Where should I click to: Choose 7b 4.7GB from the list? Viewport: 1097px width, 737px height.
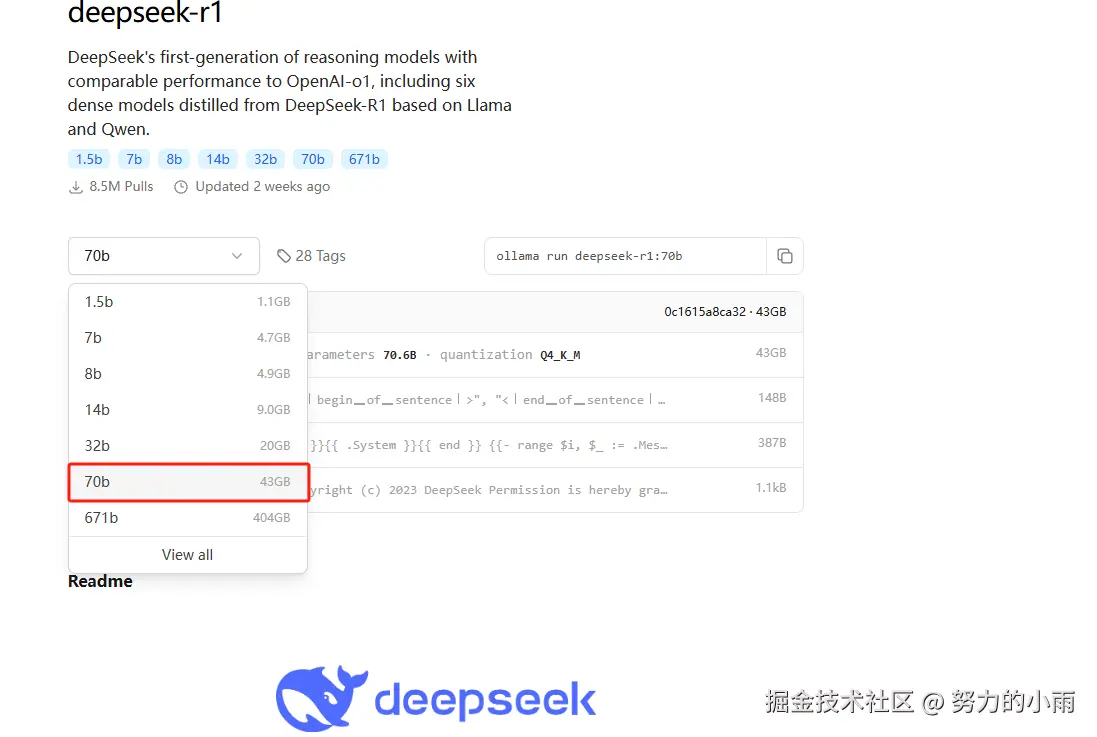pos(187,337)
